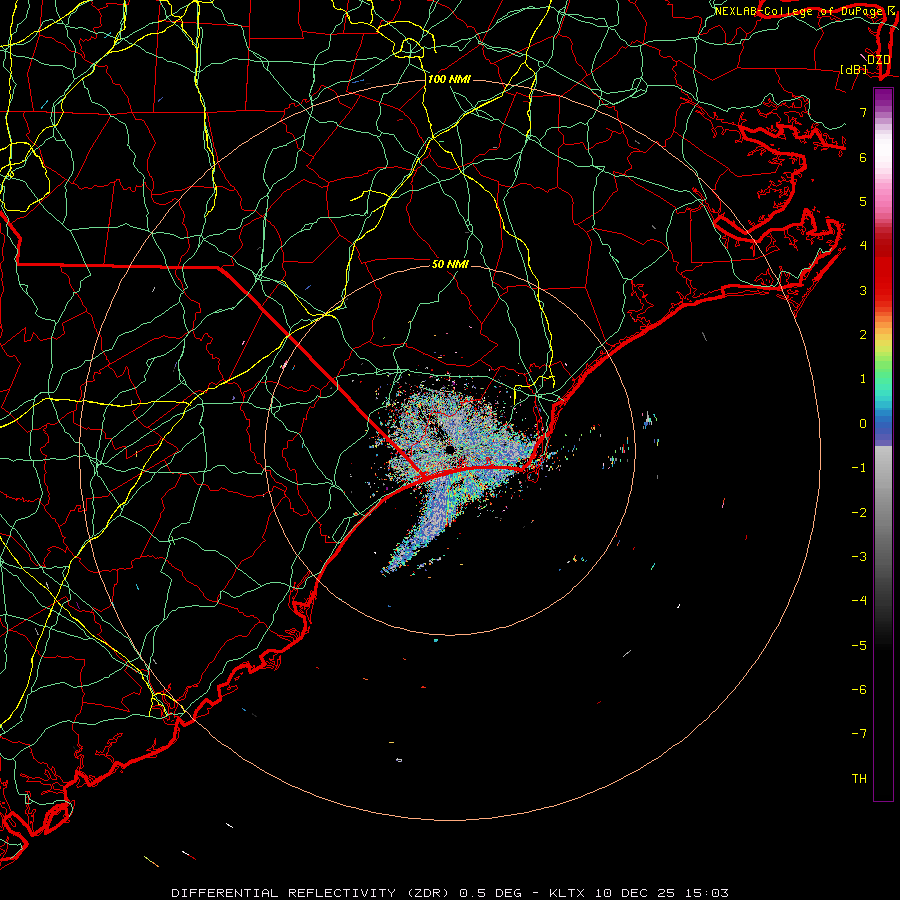The image size is (900, 900).
Task: Click the 3 value on the scale
Action: (863, 290)
